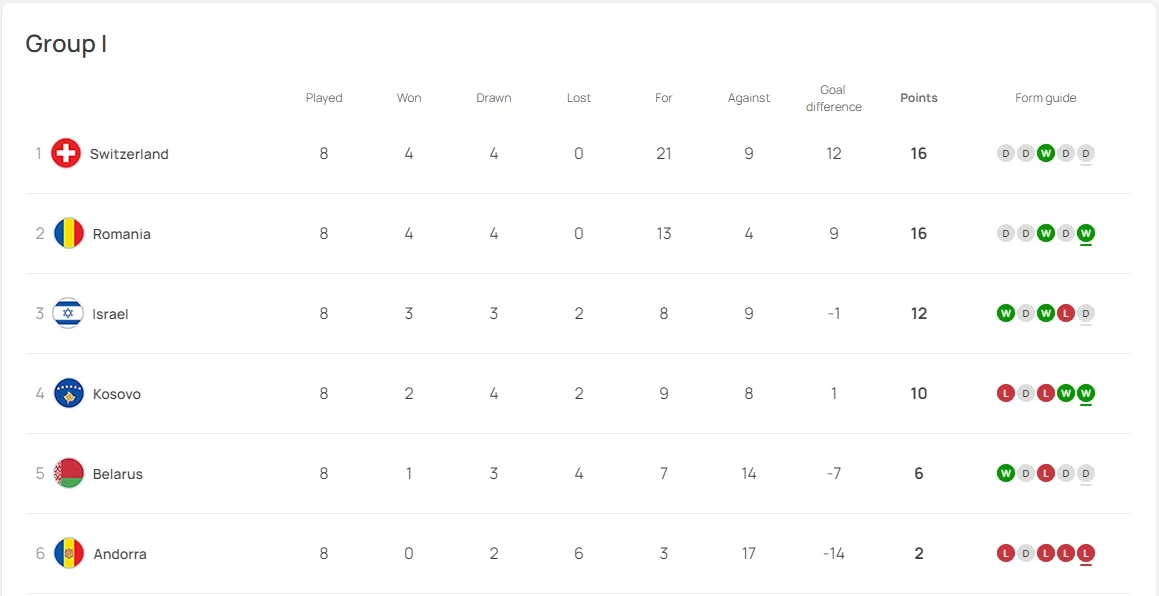The height and width of the screenshot is (596, 1159).
Task: Click the Israel flag icon
Action: click(x=68, y=314)
